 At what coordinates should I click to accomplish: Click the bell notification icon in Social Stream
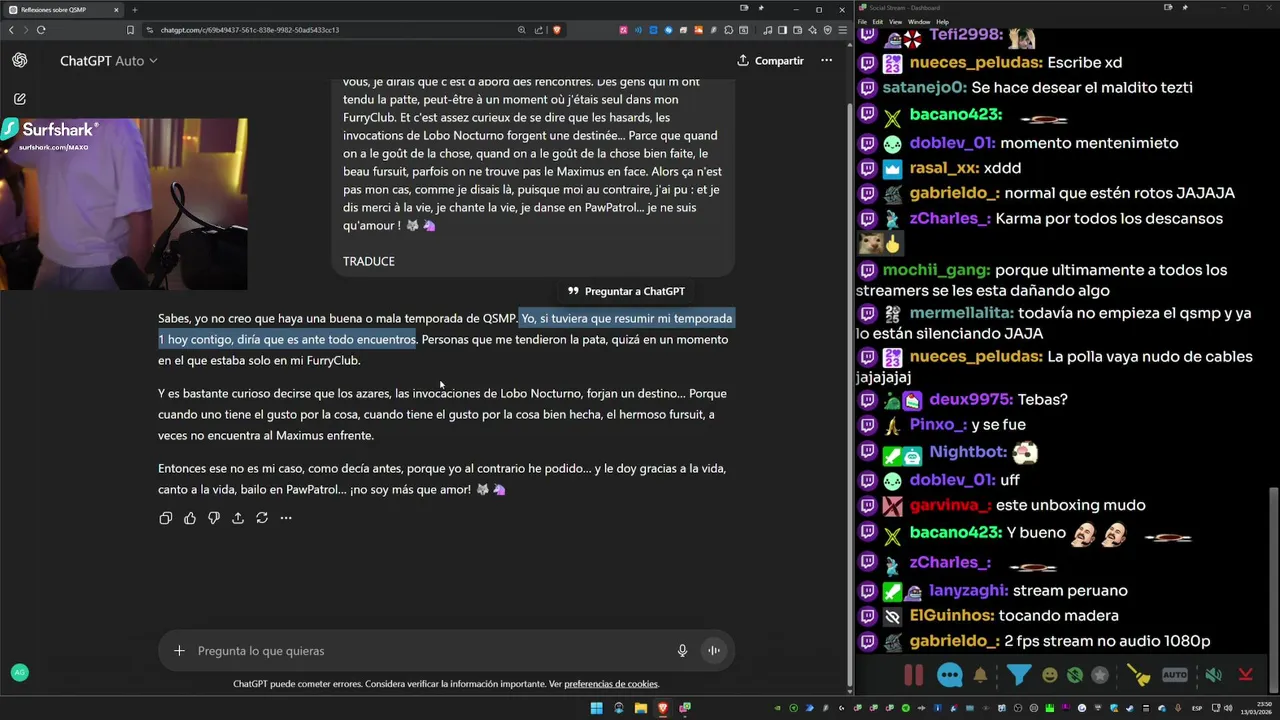(x=980, y=675)
